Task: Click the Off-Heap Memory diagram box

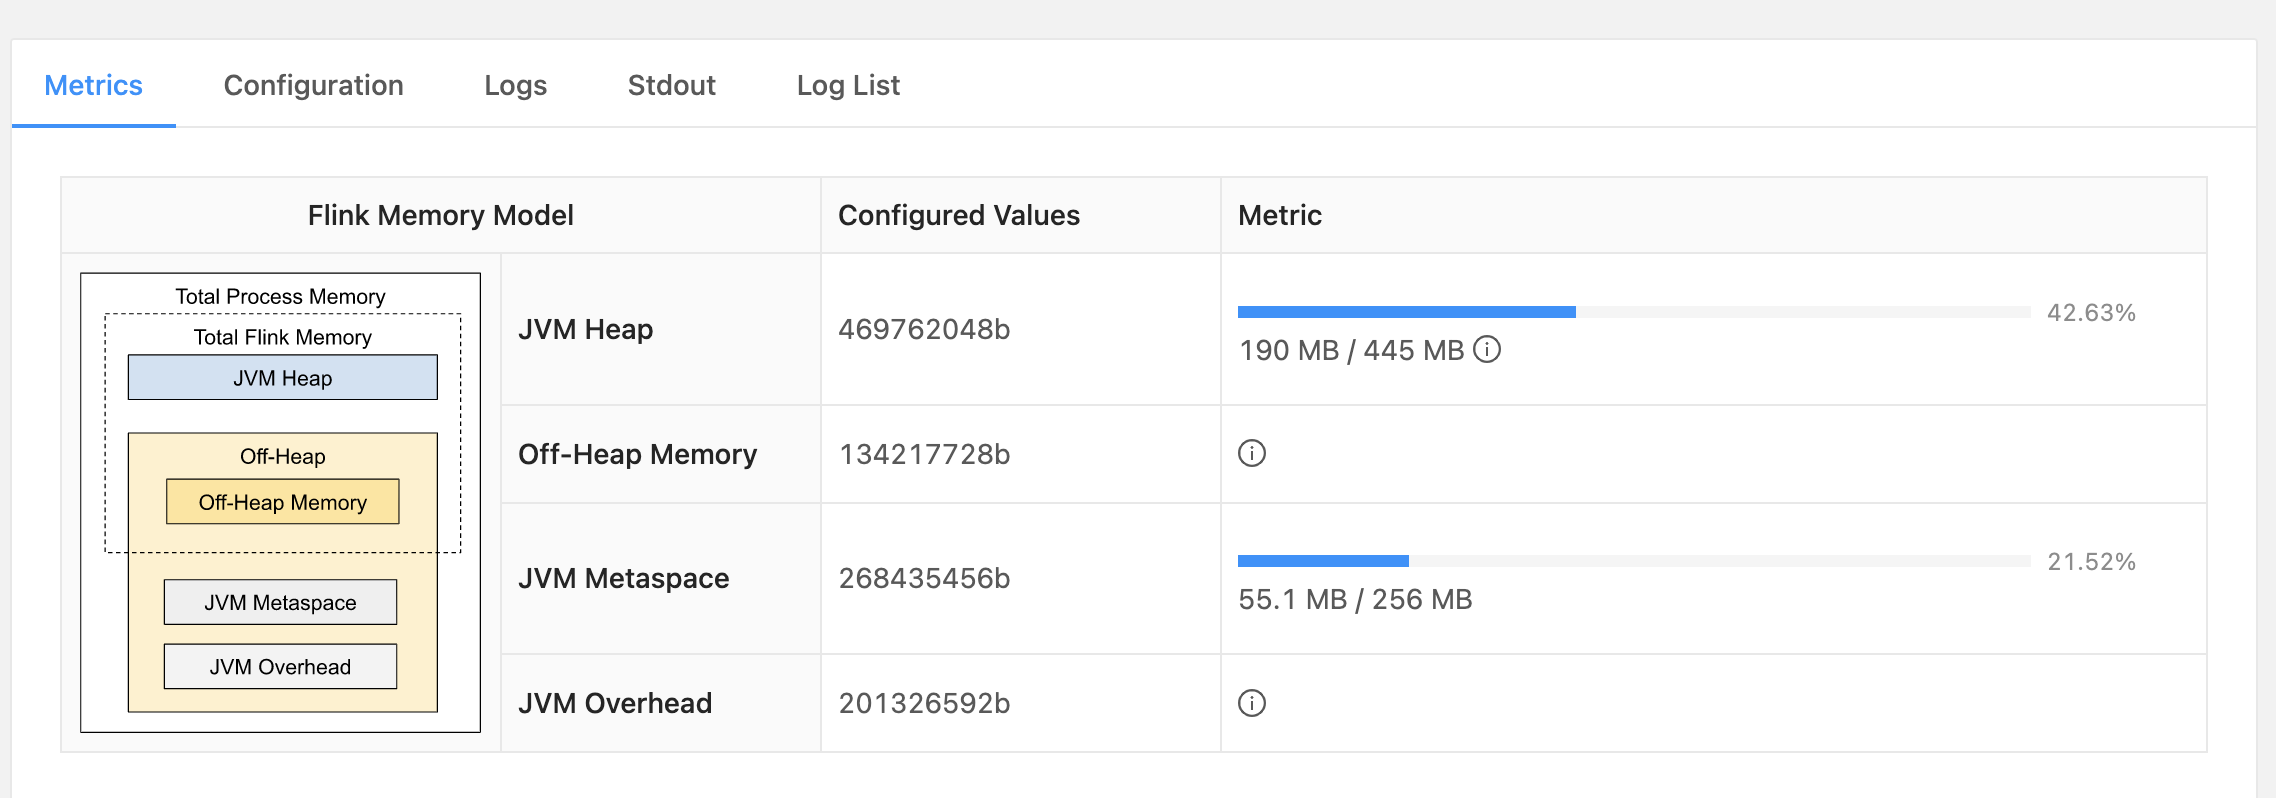Action: tap(283, 502)
